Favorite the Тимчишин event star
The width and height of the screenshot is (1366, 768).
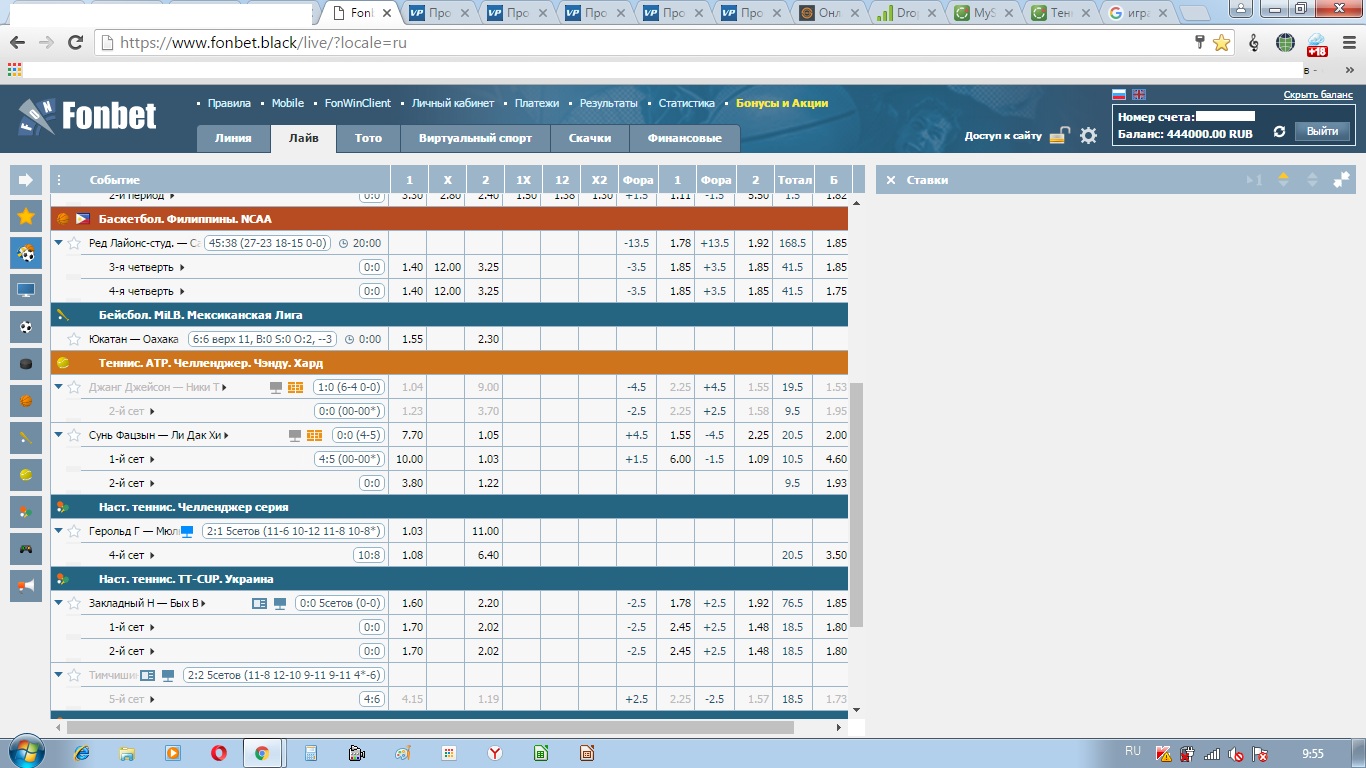click(x=74, y=675)
